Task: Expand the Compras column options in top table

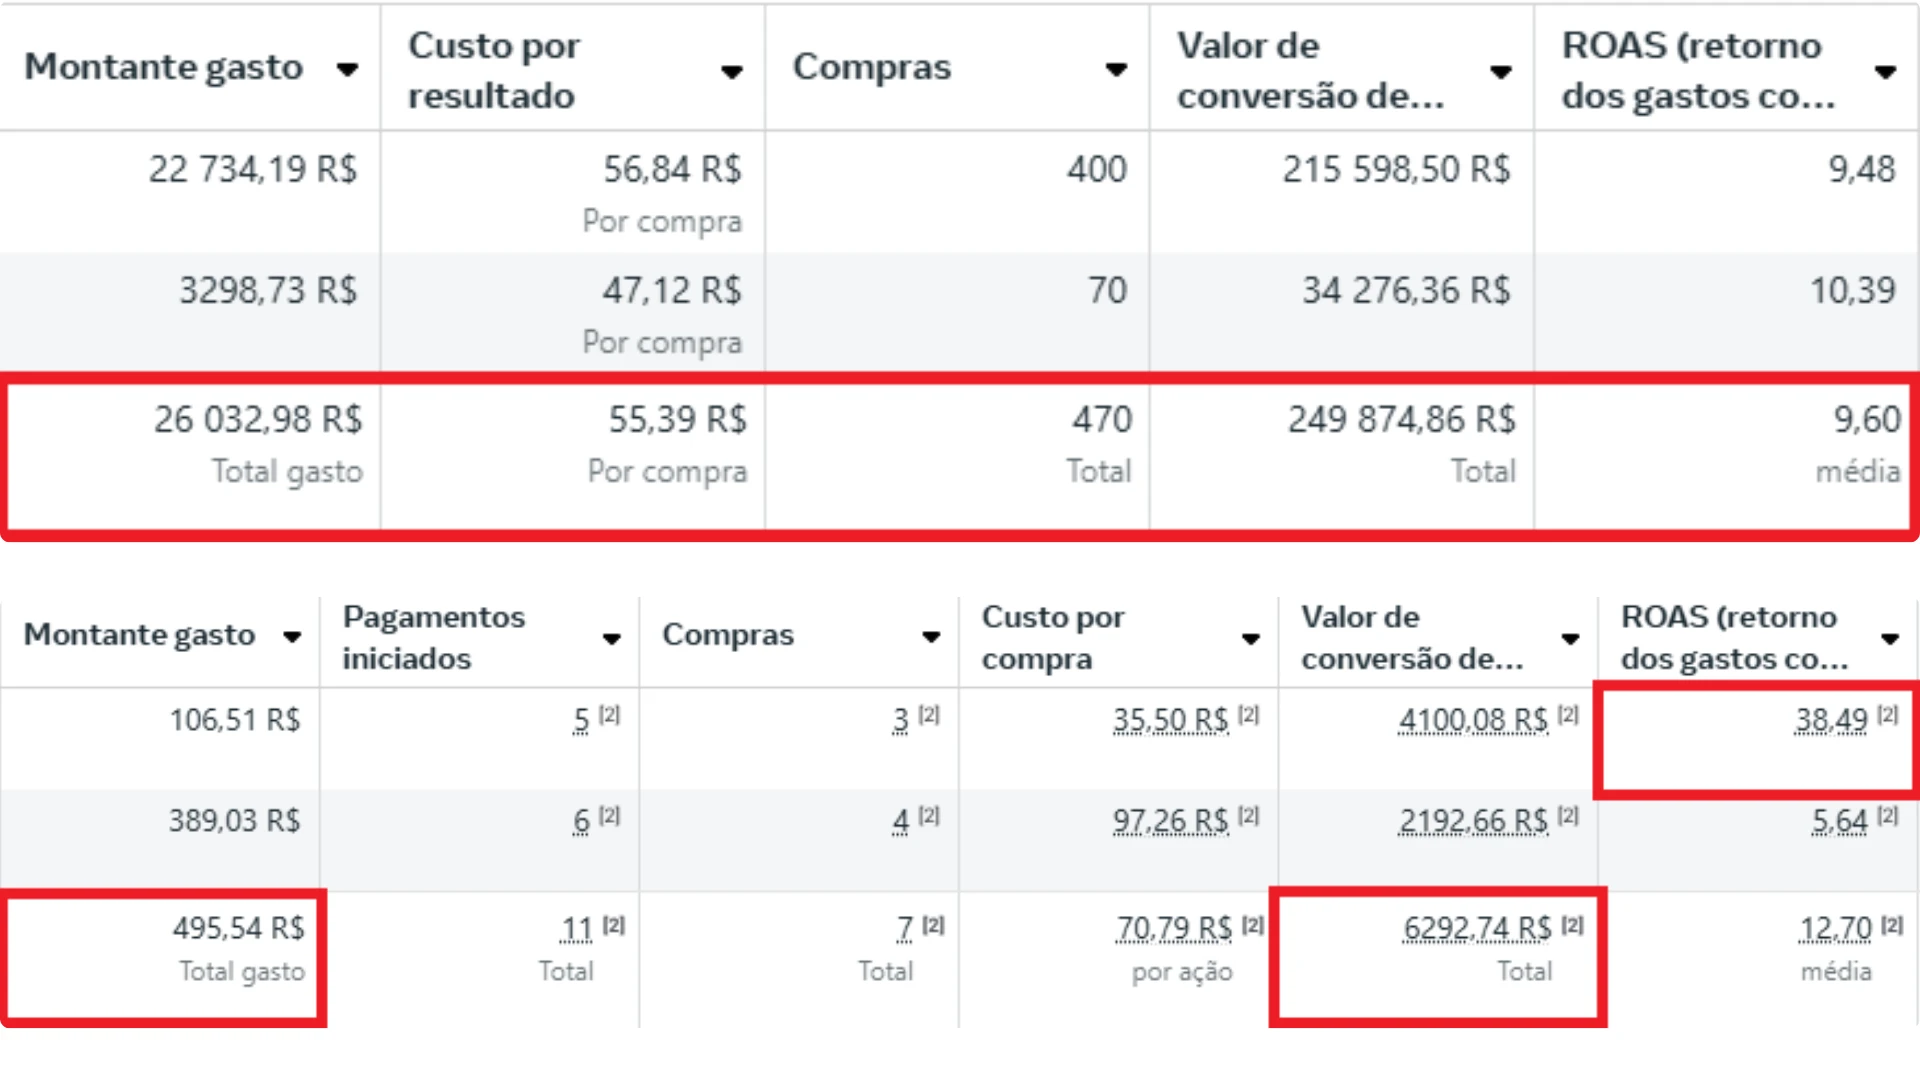Action: 1115,70
